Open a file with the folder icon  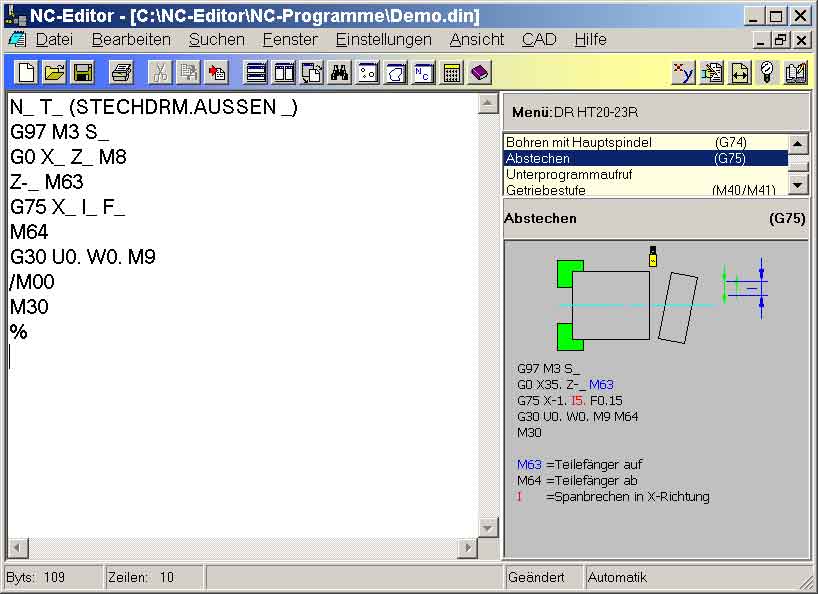[54, 72]
